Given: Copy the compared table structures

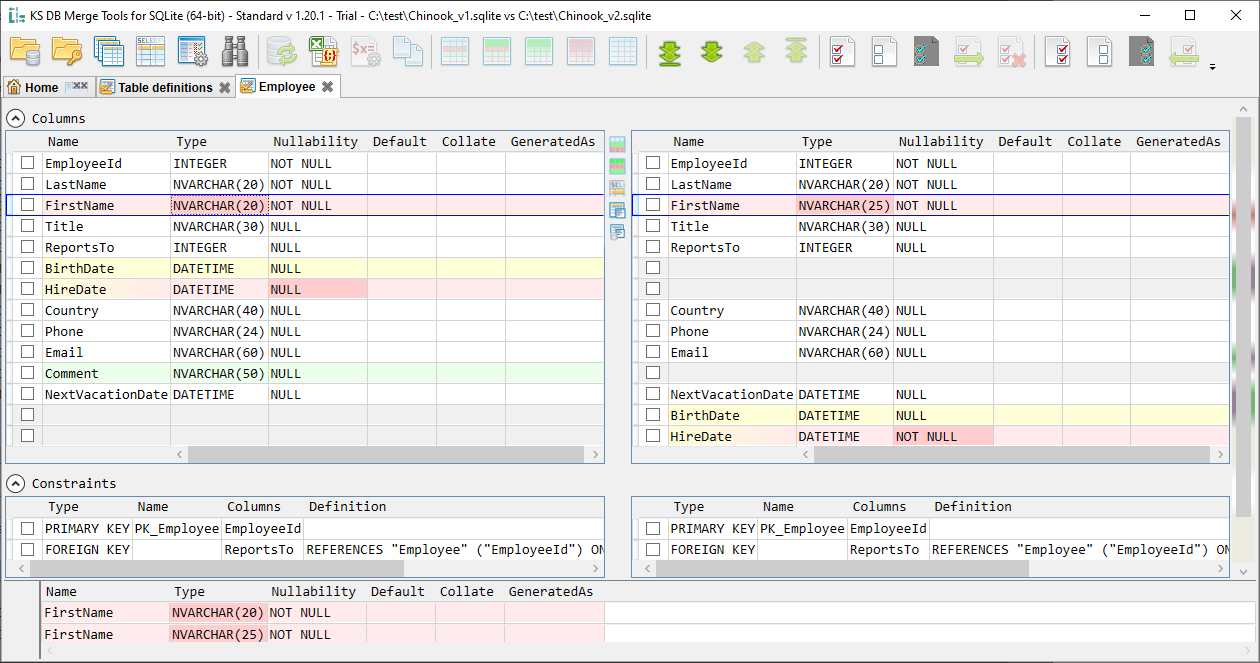Looking at the screenshot, I should click(x=109, y=51).
